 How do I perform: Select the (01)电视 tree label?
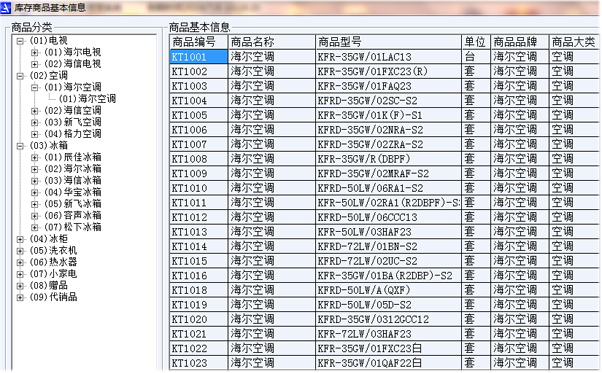pos(49,40)
